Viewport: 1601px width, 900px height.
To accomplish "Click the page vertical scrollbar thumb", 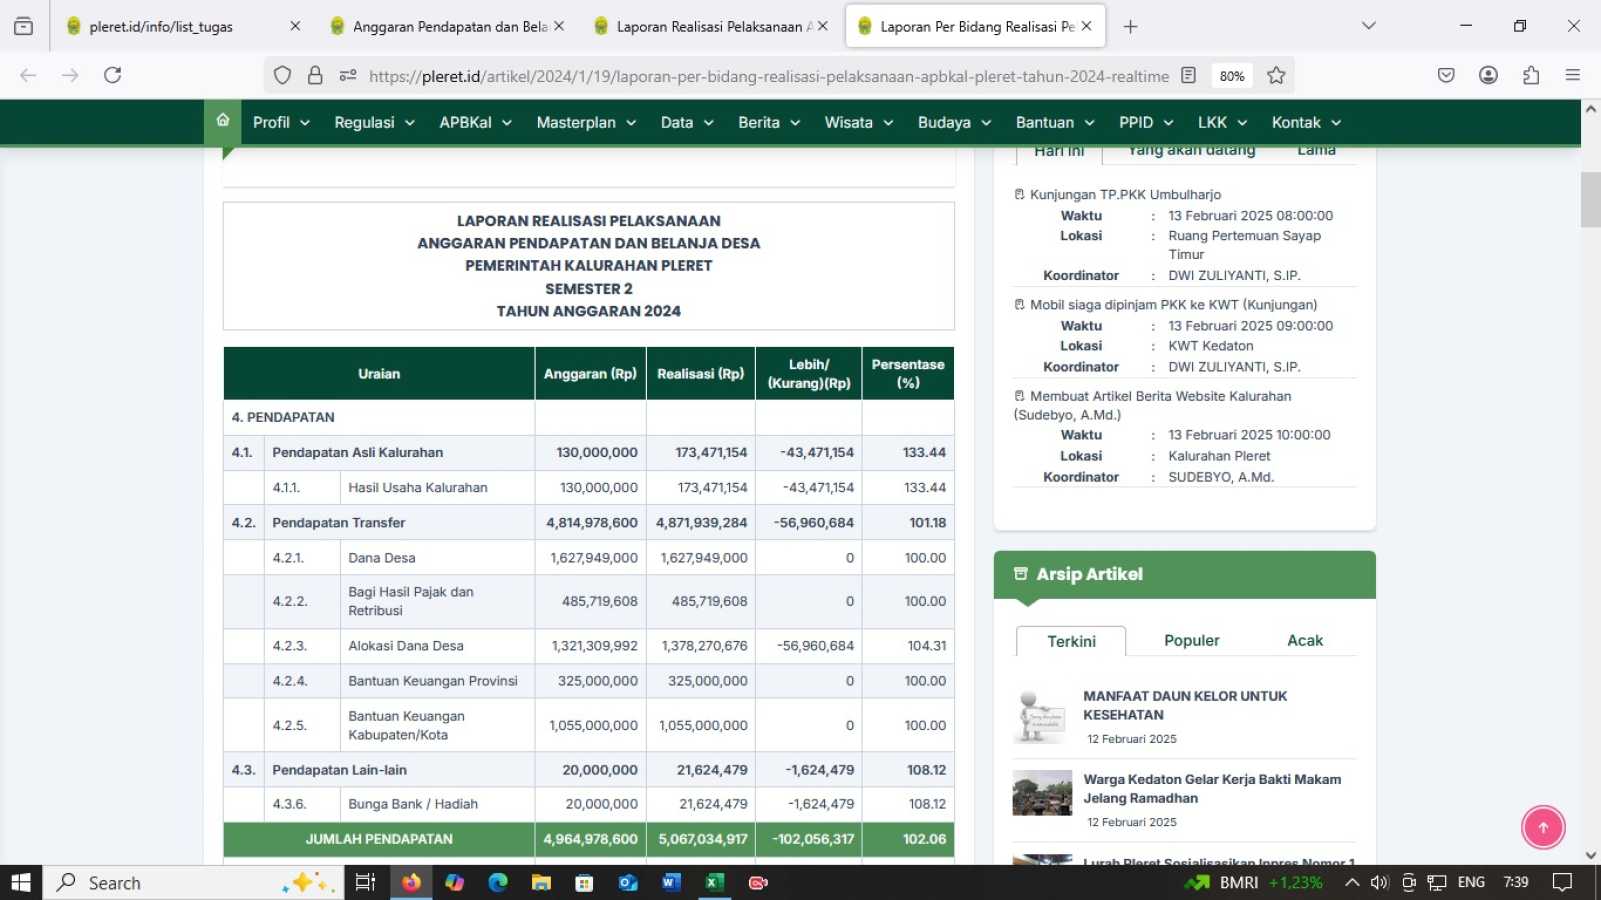I will pos(1591,200).
